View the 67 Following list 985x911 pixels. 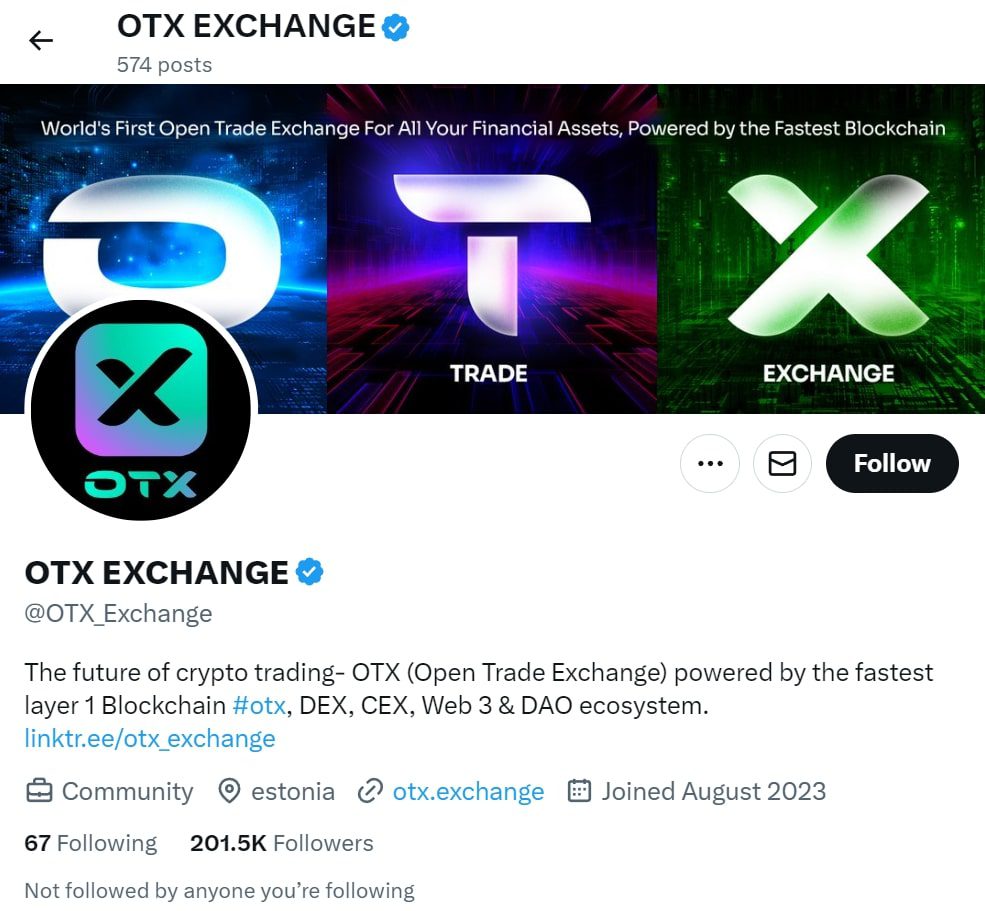click(x=90, y=843)
